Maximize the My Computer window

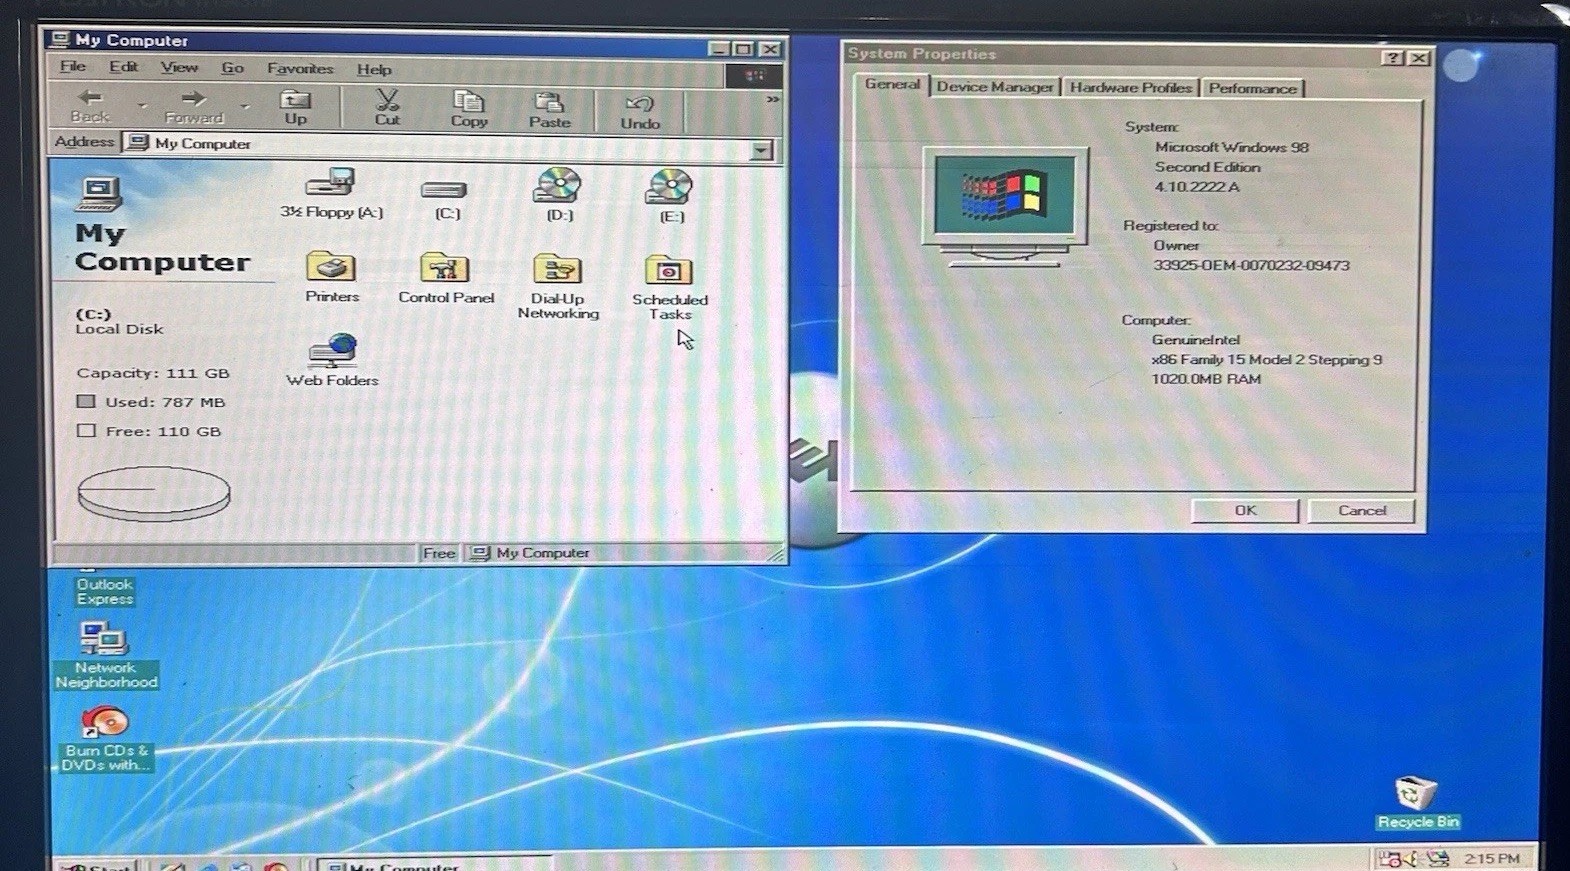[743, 49]
